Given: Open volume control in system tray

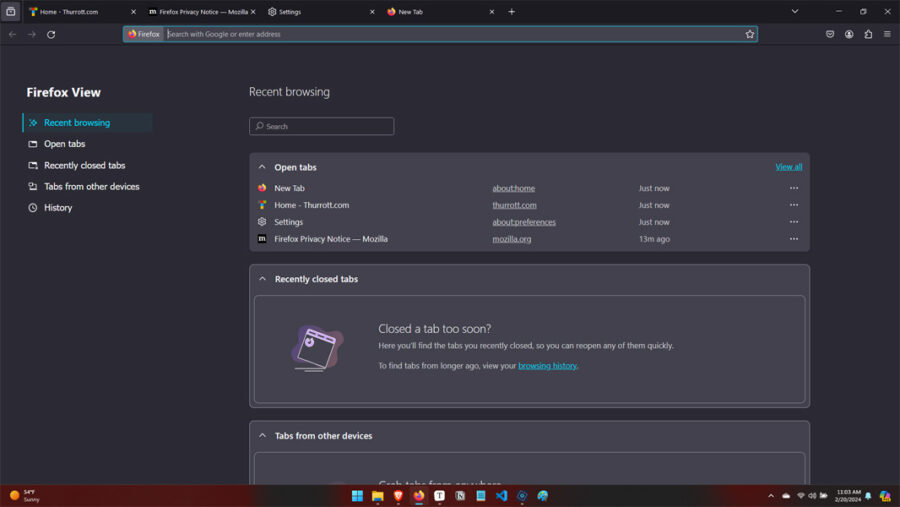Looking at the screenshot, I should point(812,496).
